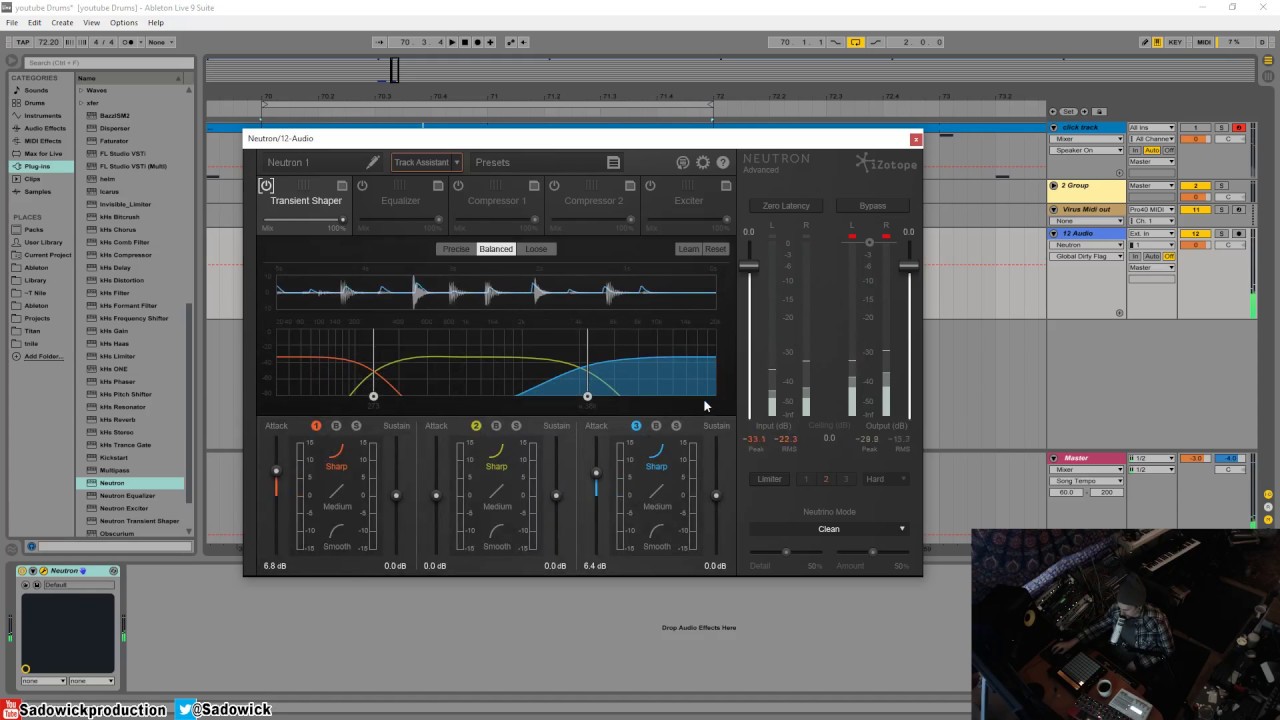Select Balanced transient mode
1280x720 pixels.
pyautogui.click(x=496, y=249)
